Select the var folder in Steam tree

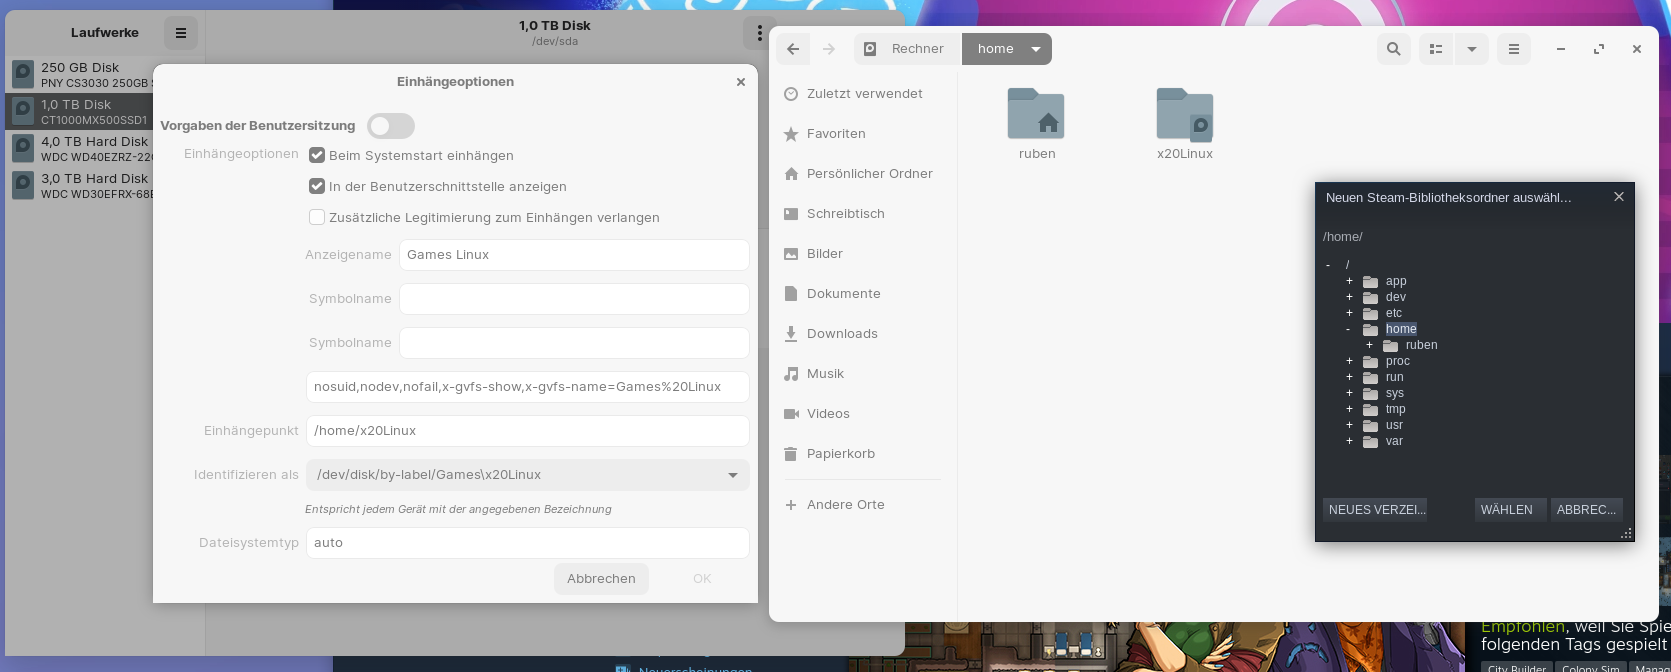(x=1394, y=441)
